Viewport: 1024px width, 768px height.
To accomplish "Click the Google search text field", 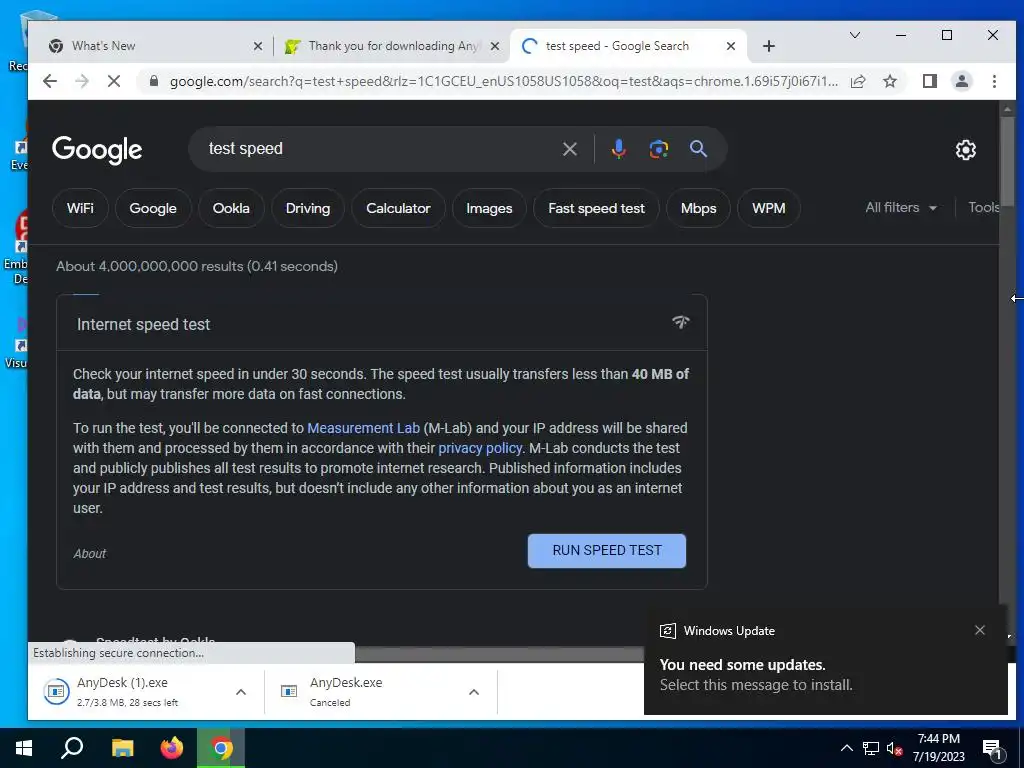I will tap(379, 149).
